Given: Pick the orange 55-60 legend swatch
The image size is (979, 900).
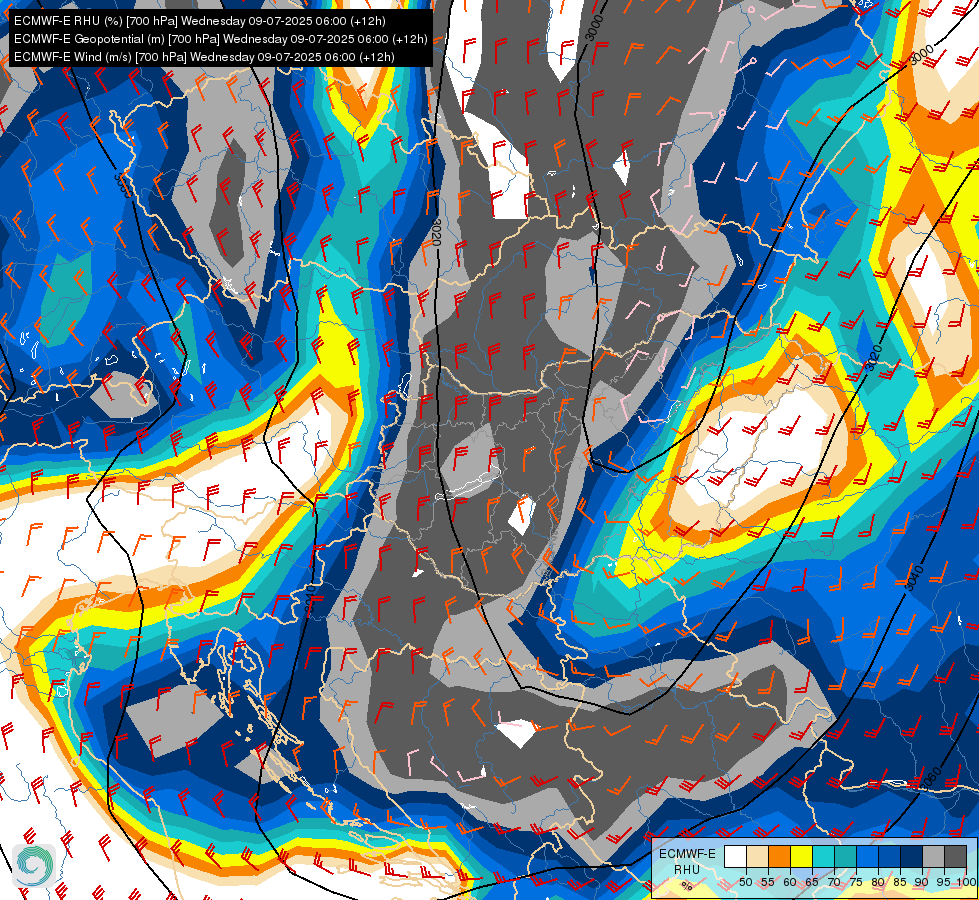Looking at the screenshot, I should point(779,856).
